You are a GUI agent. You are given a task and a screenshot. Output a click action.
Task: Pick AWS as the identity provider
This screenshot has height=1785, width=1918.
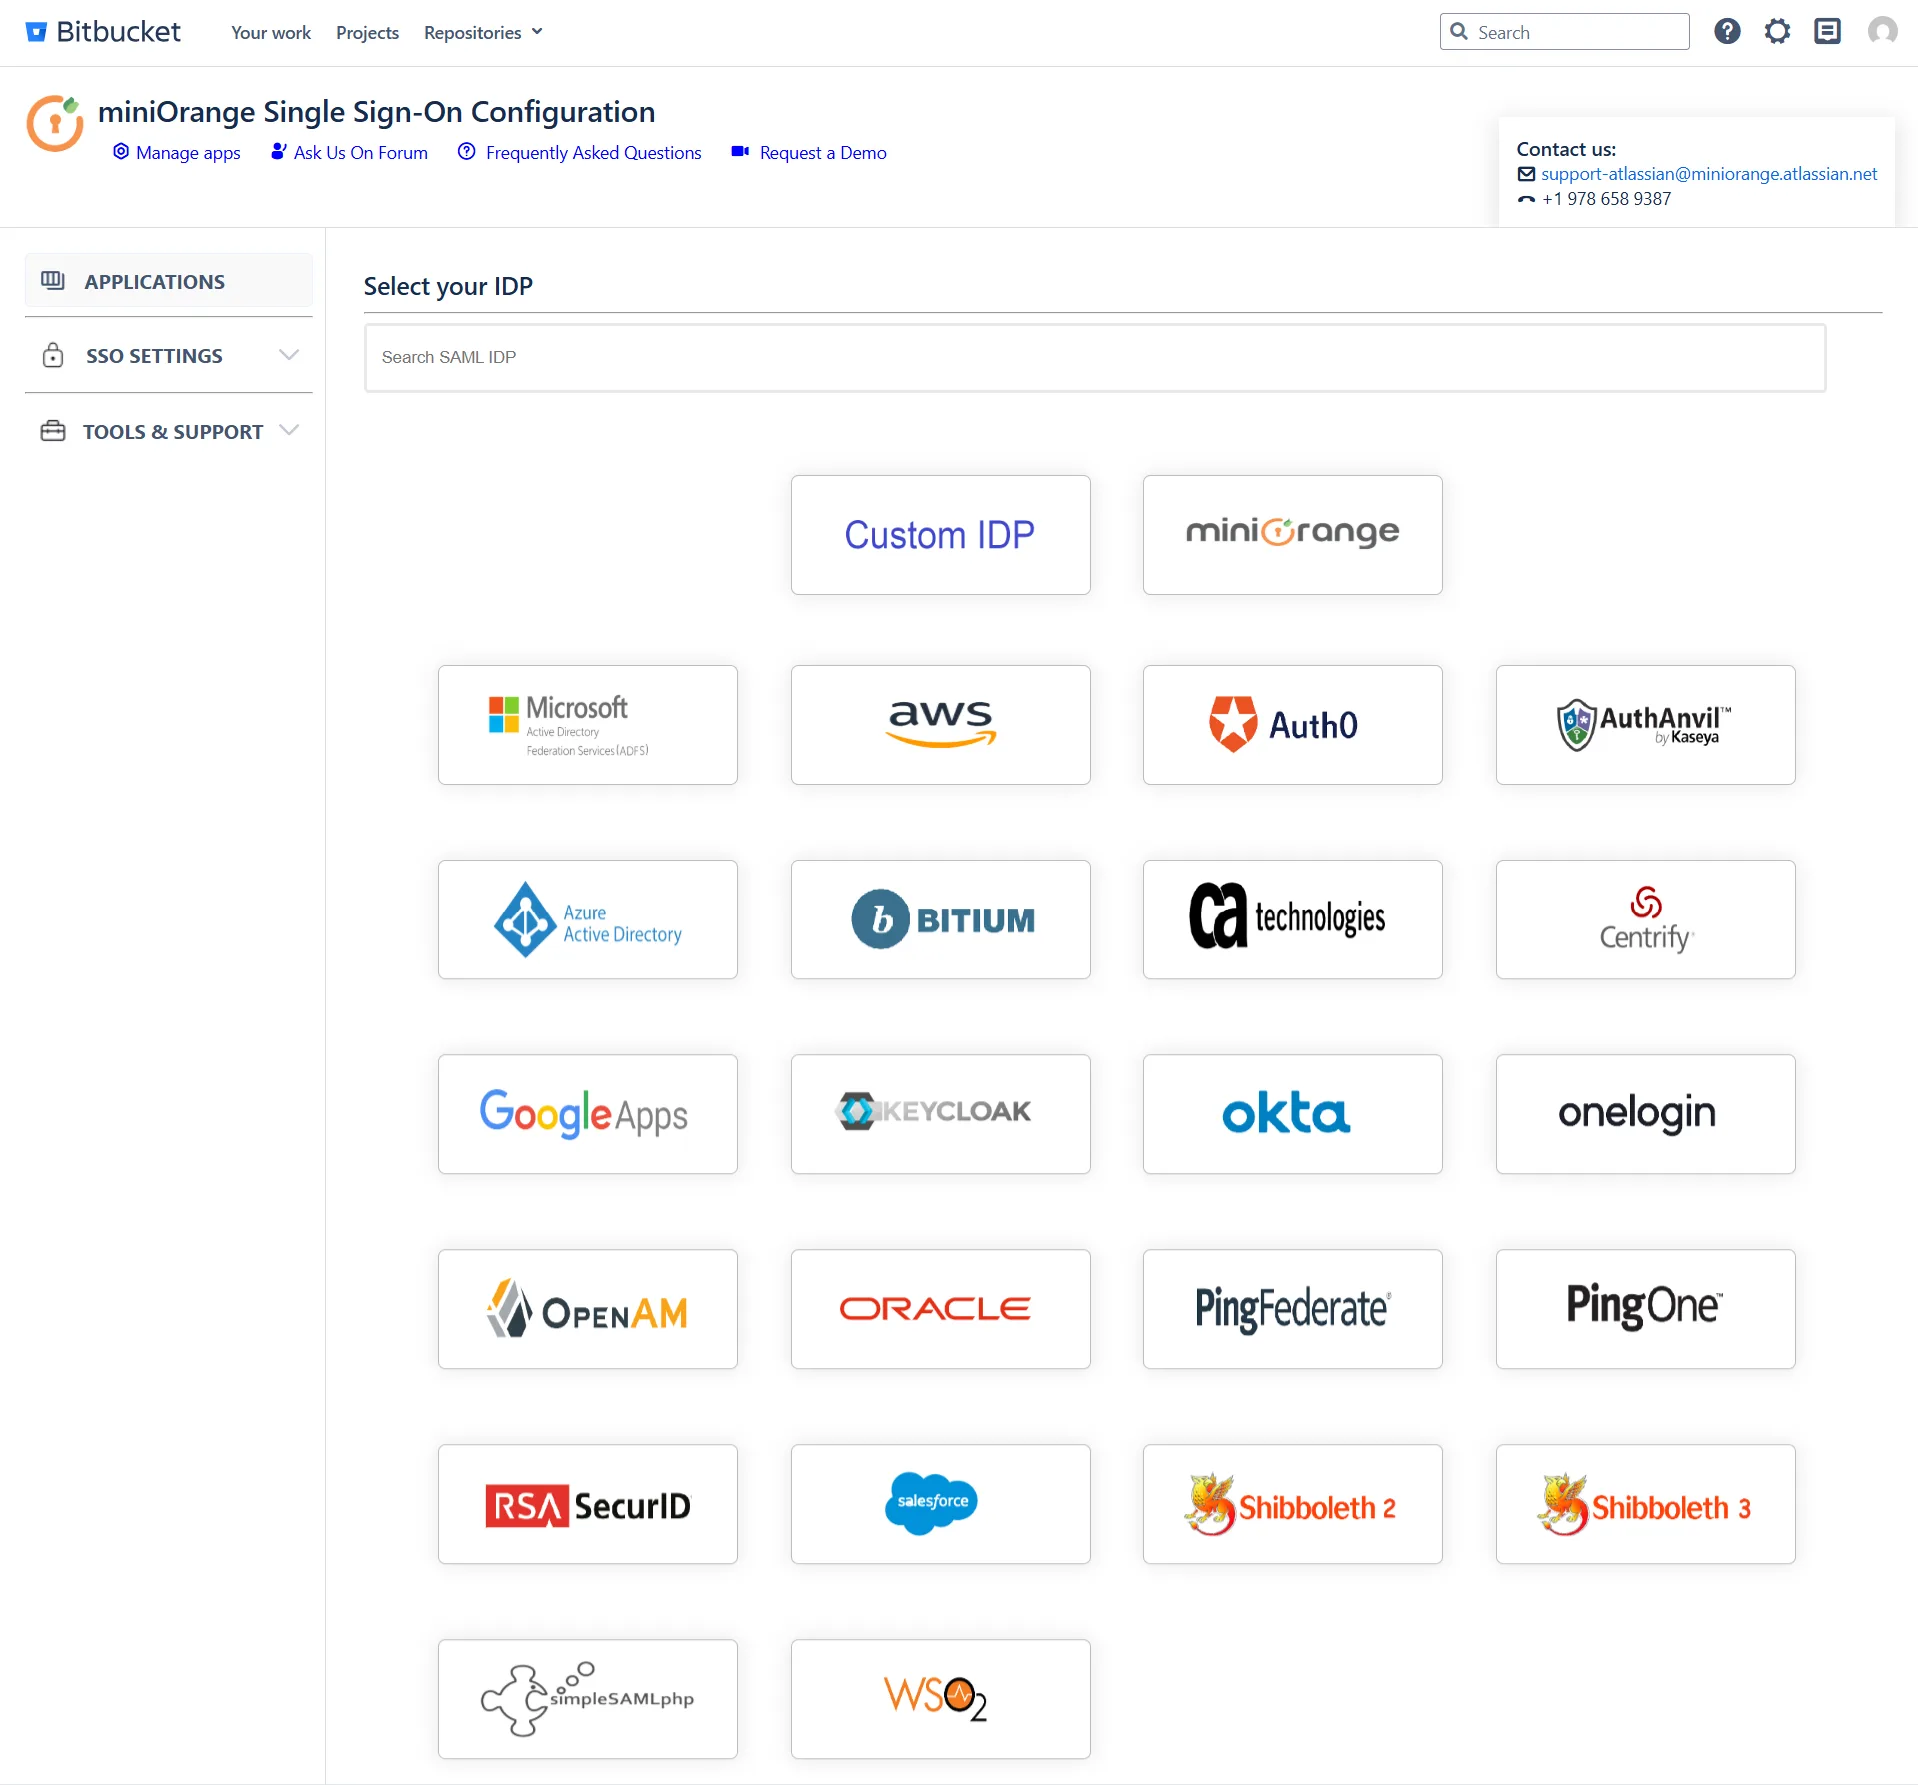pyautogui.click(x=939, y=723)
